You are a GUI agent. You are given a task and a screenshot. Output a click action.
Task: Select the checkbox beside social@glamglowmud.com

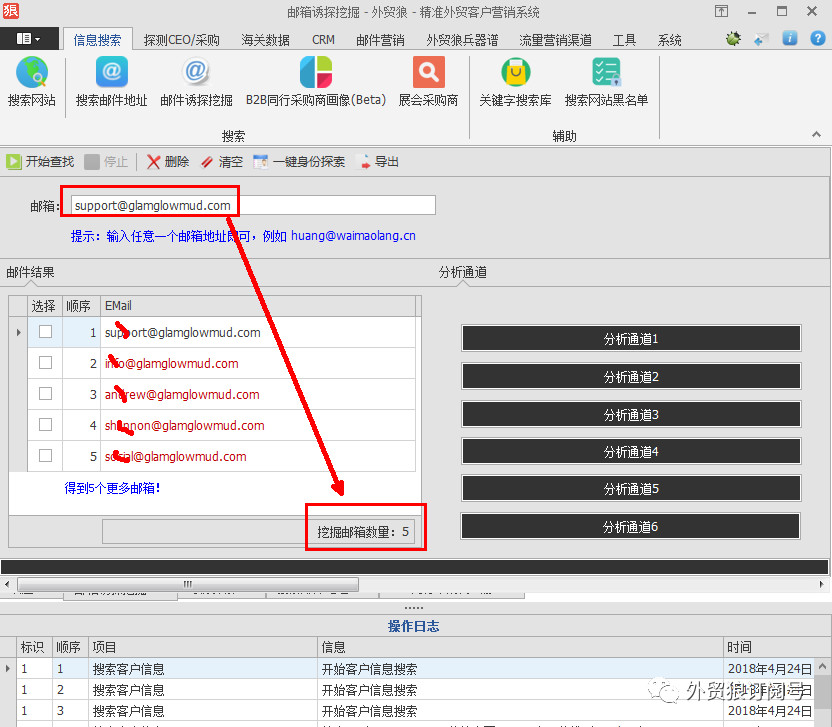pos(45,456)
